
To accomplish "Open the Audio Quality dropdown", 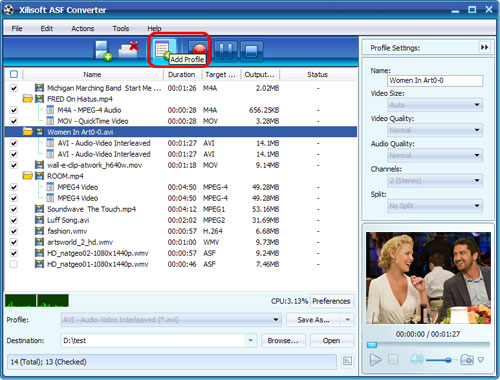I will [x=435, y=155].
